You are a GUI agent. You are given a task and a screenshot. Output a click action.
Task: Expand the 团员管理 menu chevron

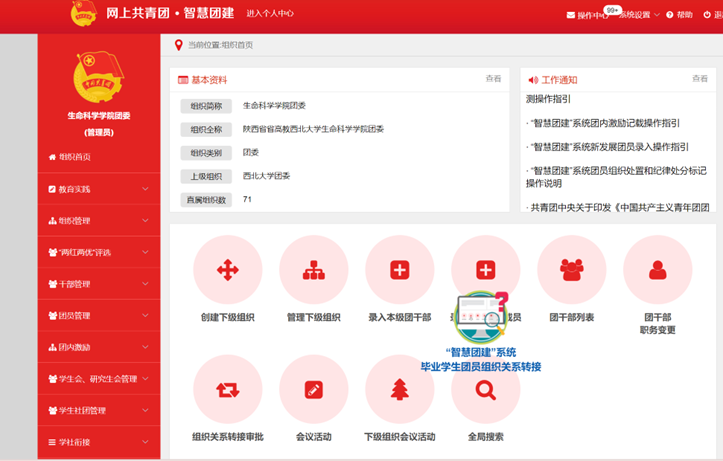[145, 316]
